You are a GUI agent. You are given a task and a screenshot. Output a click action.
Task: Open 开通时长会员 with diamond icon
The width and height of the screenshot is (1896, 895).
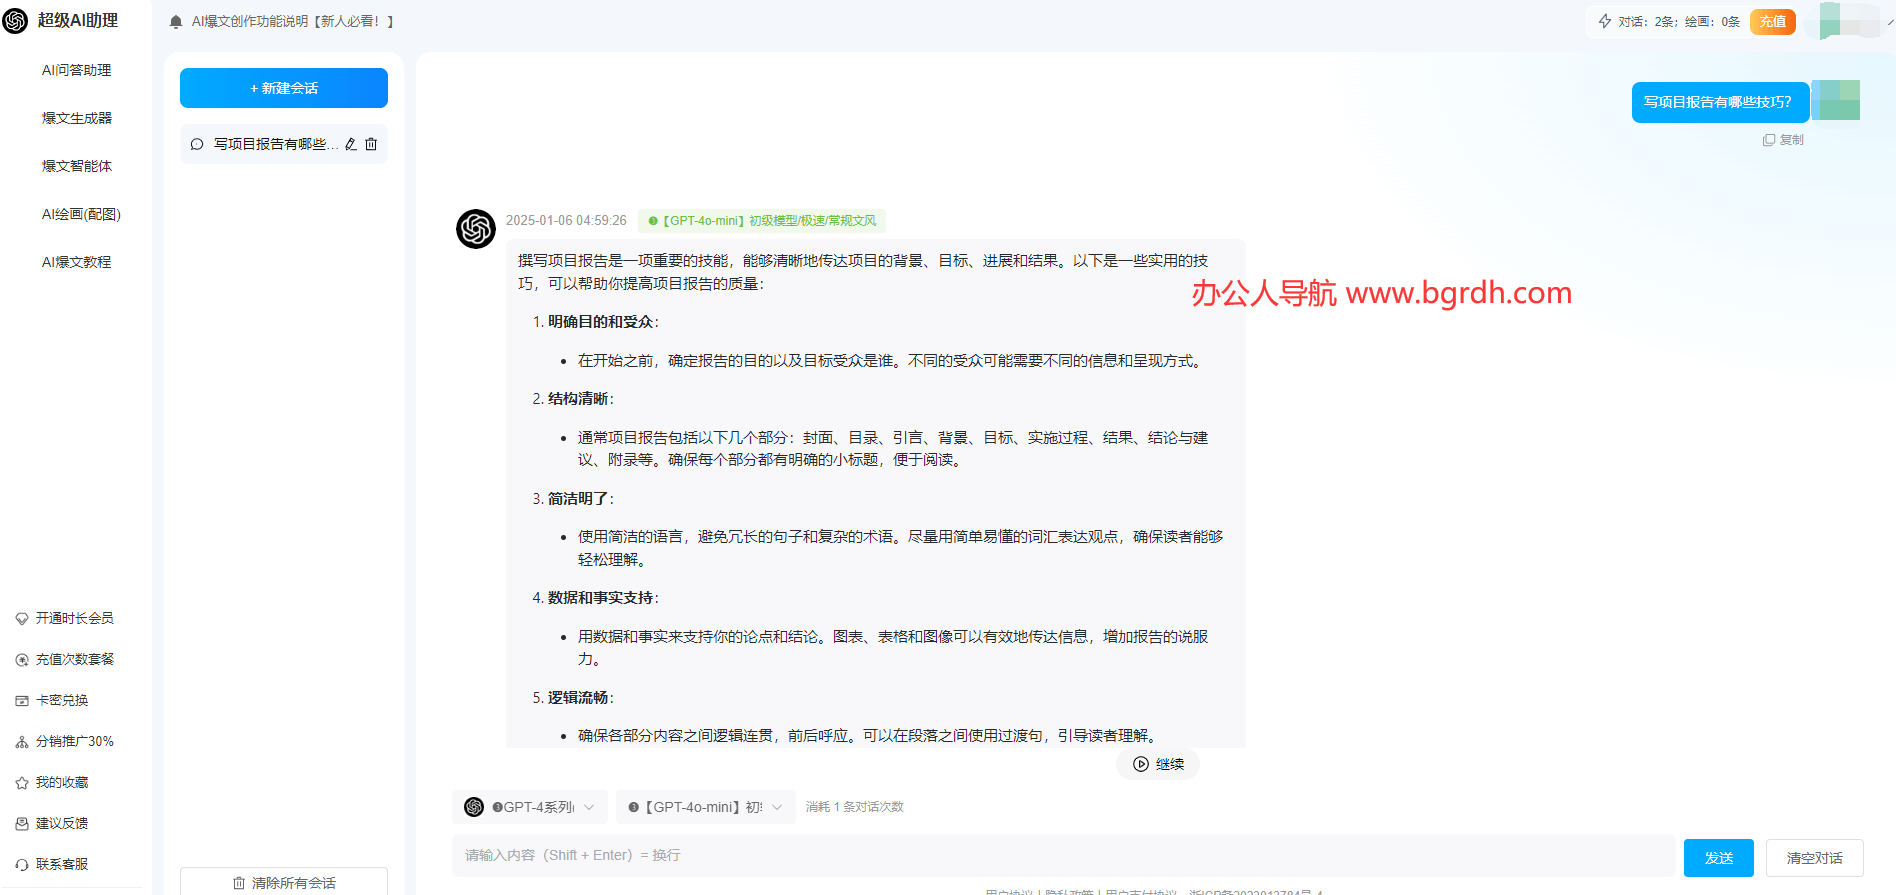pos(65,618)
